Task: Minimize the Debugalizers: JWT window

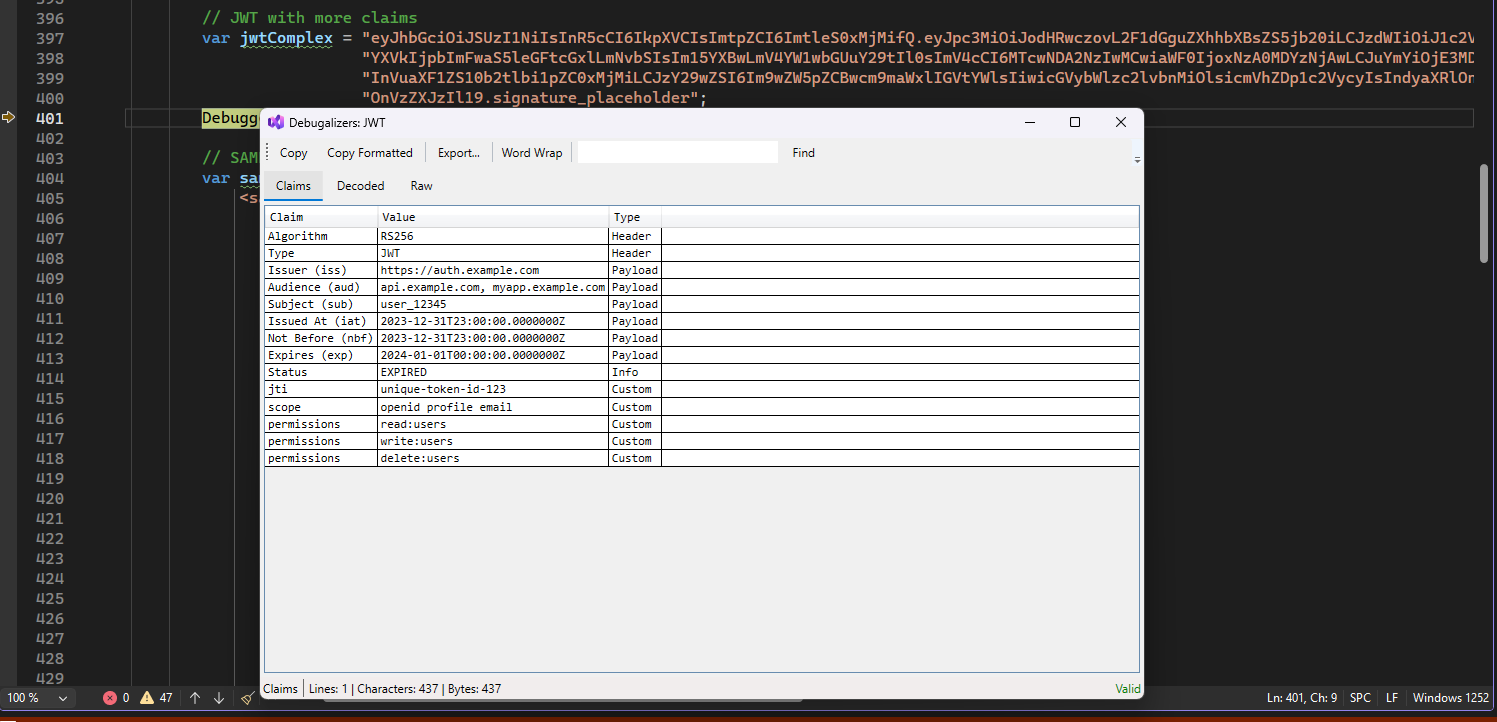Action: (x=1029, y=122)
